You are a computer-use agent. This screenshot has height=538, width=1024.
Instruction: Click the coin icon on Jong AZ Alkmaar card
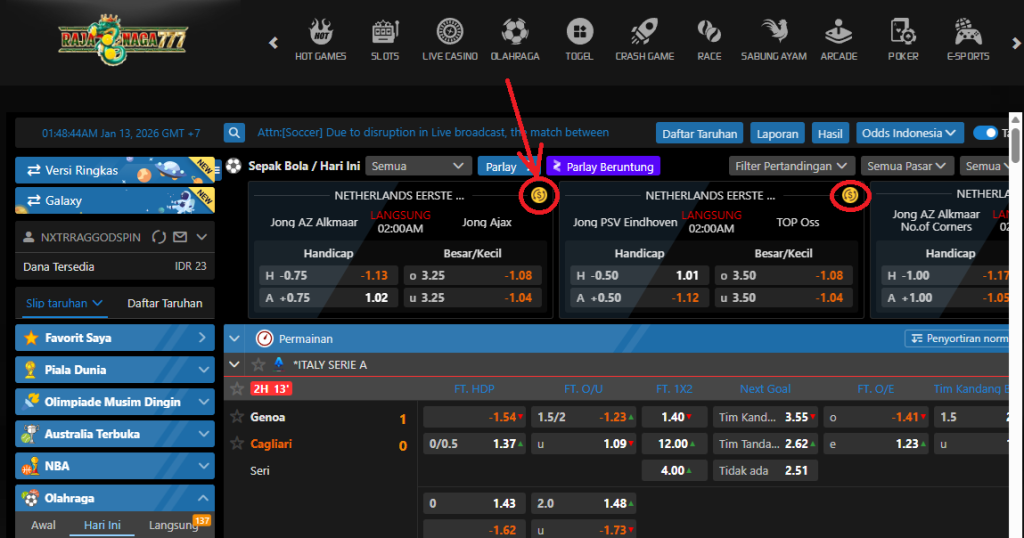click(x=539, y=195)
